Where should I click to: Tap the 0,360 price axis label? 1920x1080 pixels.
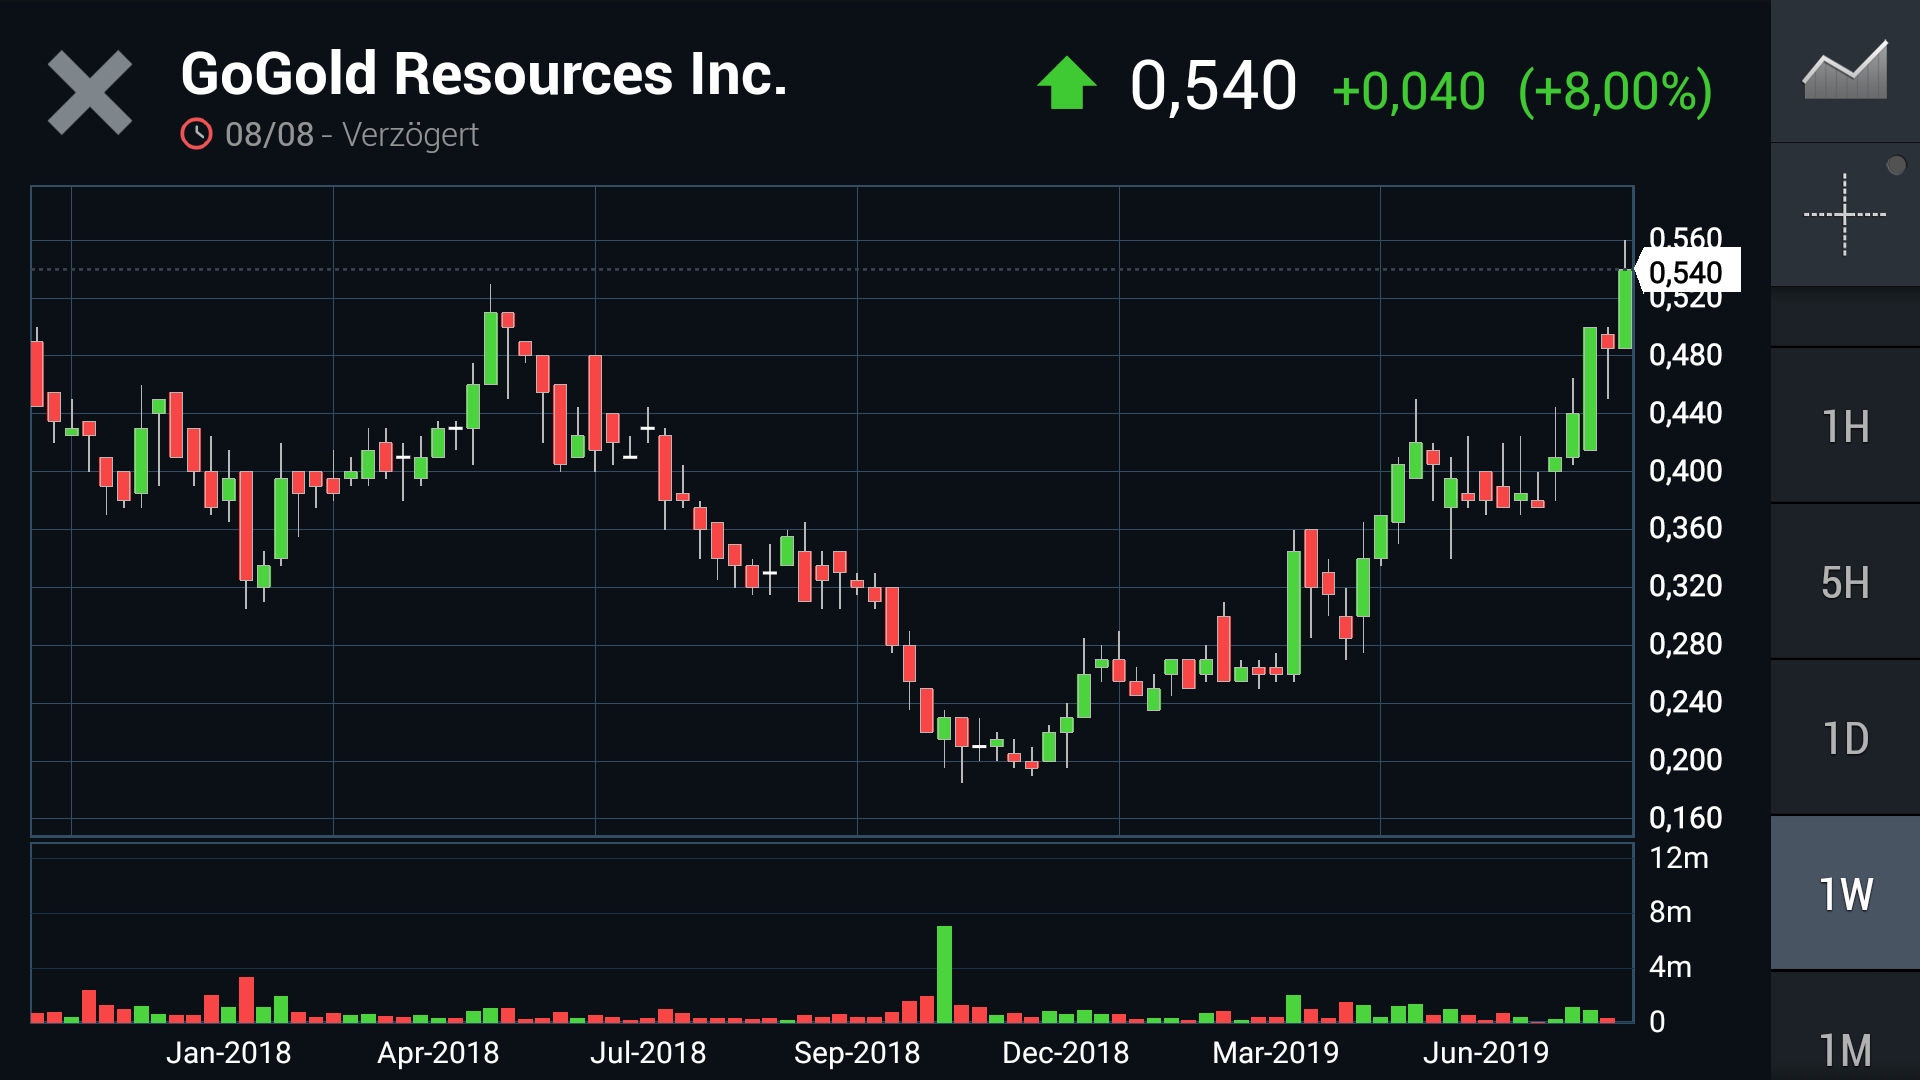pyautogui.click(x=1686, y=528)
